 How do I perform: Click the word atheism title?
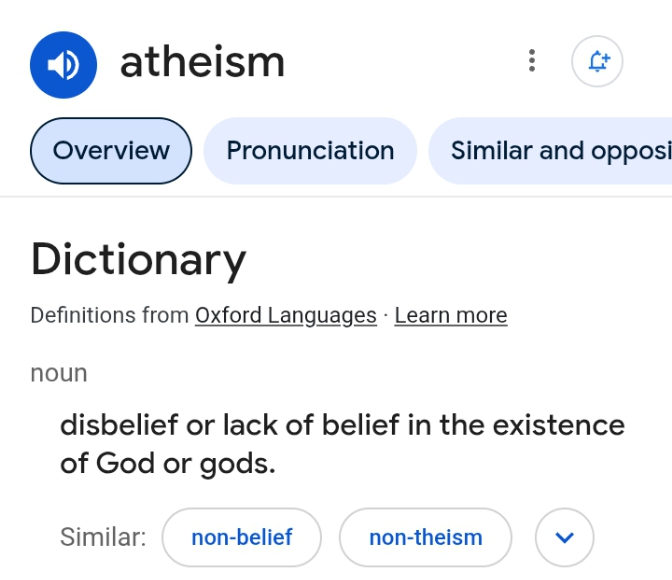(x=202, y=63)
